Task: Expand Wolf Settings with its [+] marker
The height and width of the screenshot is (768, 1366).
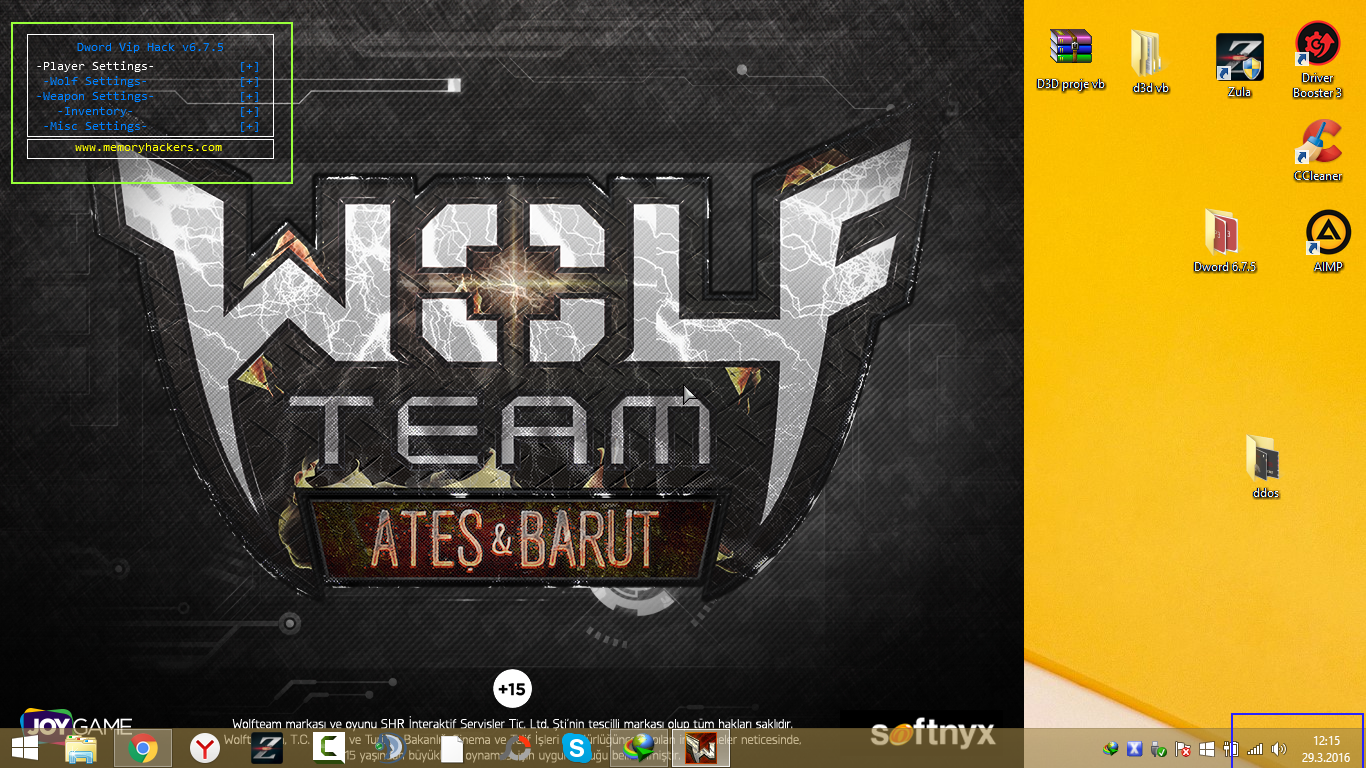Action: coord(250,81)
